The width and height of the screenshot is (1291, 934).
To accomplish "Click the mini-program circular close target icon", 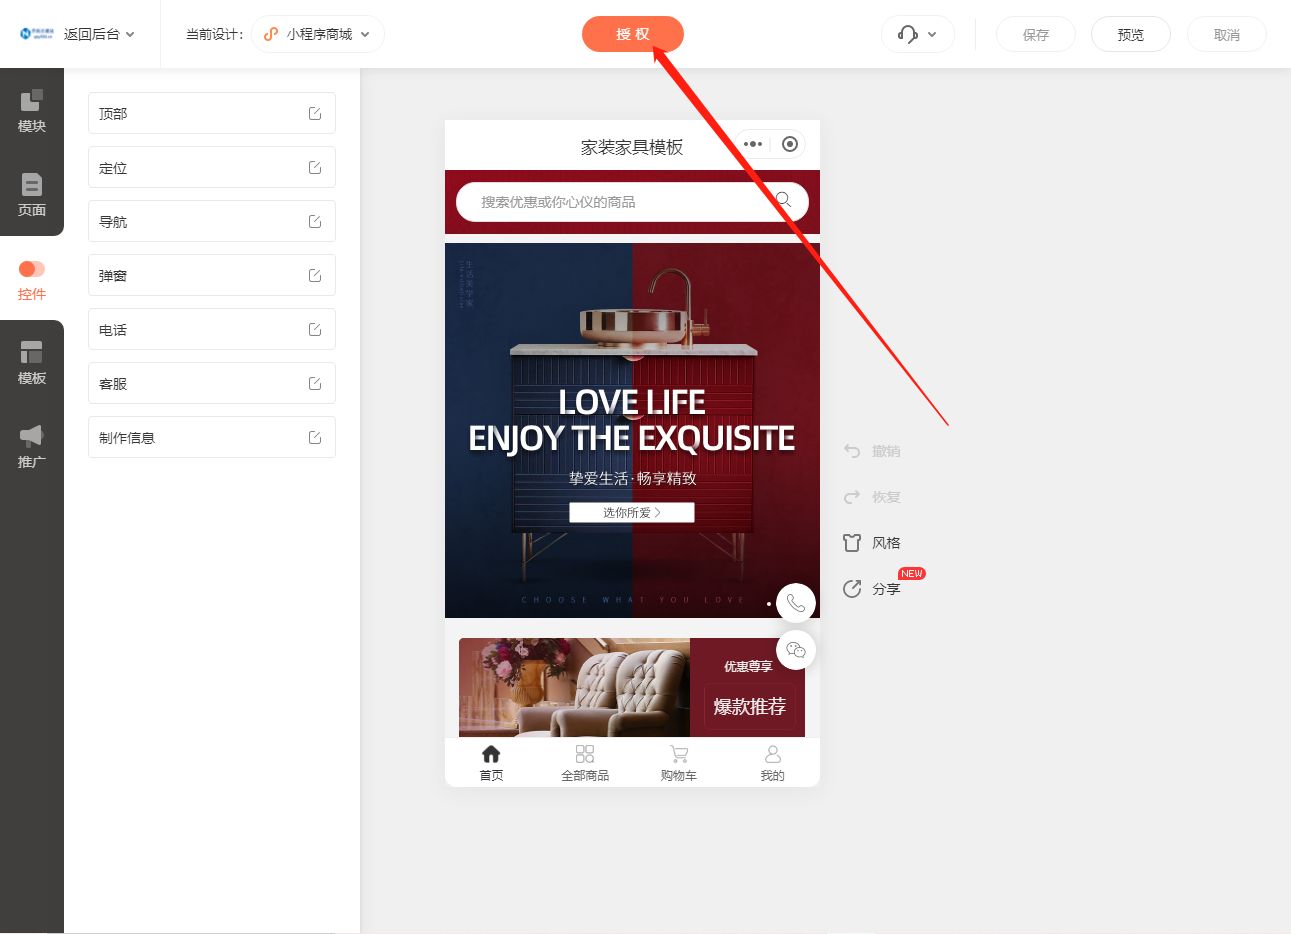I will tap(789, 144).
